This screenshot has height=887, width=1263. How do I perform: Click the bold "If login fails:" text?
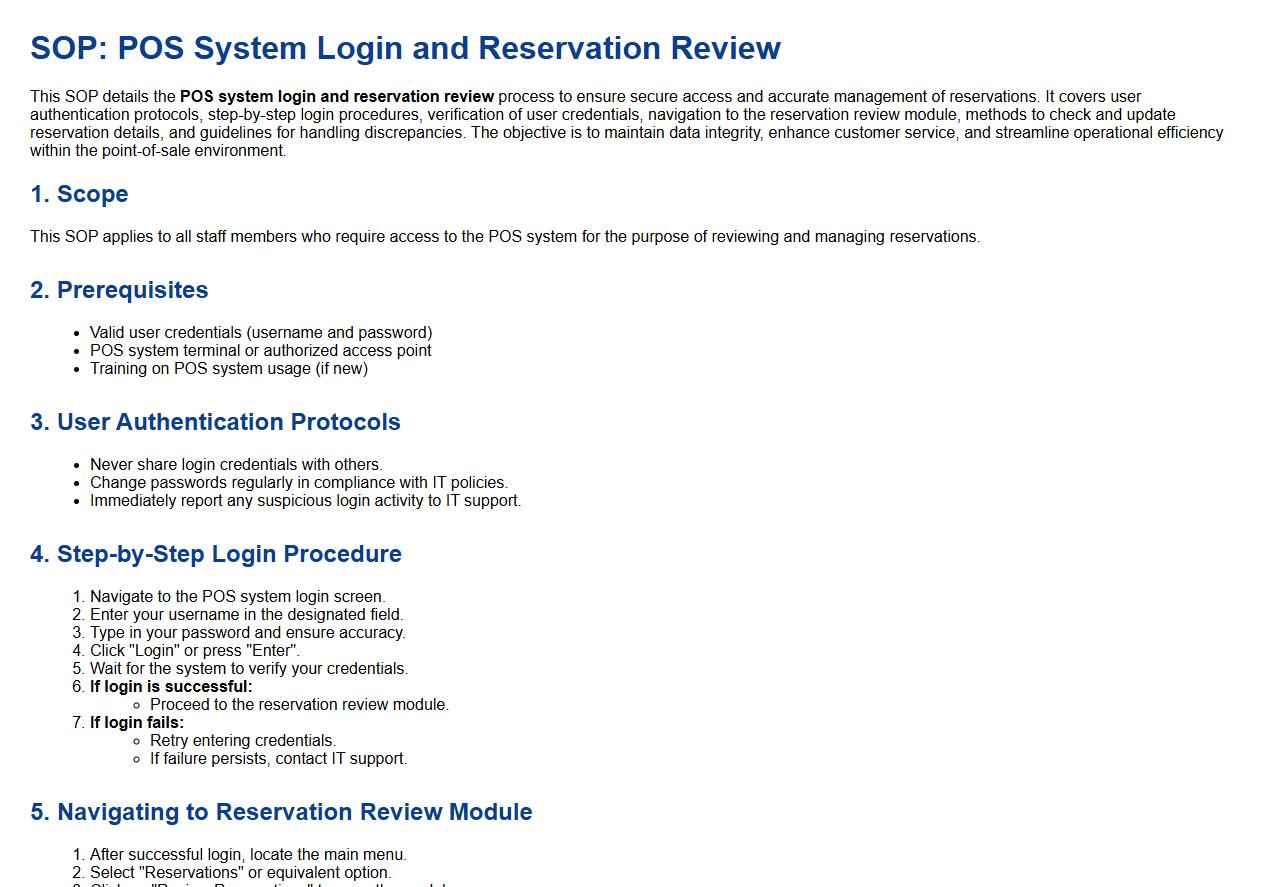[137, 723]
